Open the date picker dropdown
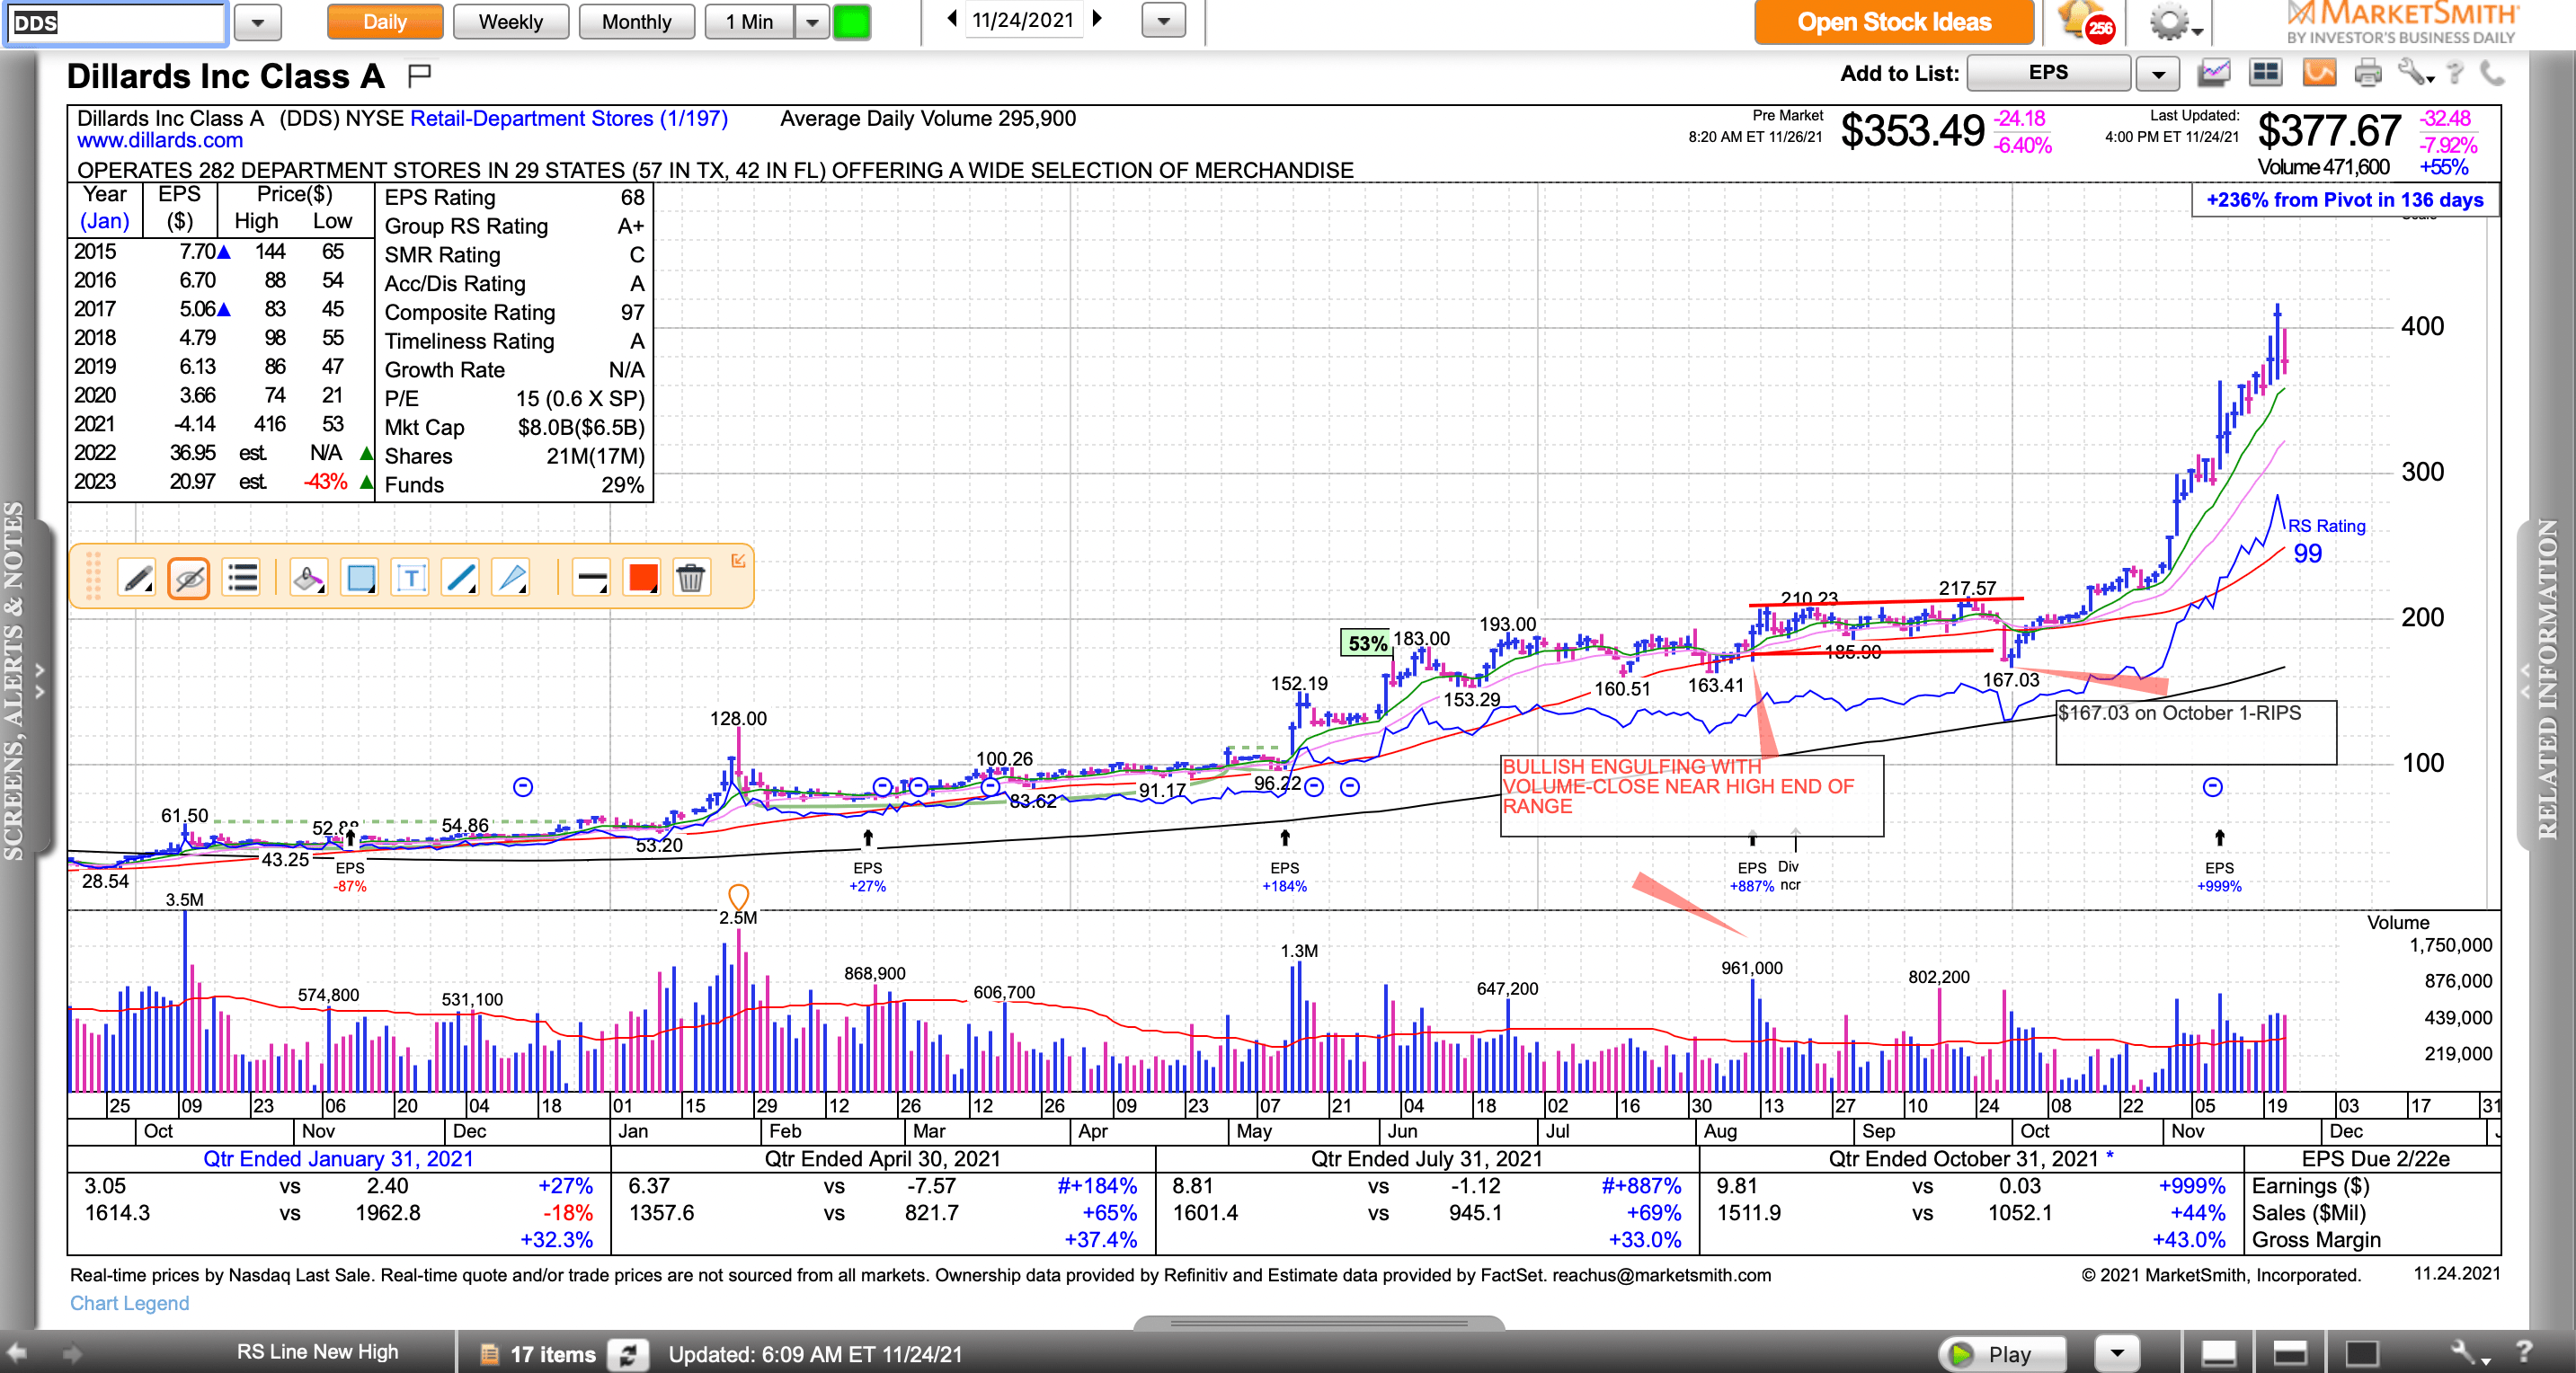 (1163, 21)
